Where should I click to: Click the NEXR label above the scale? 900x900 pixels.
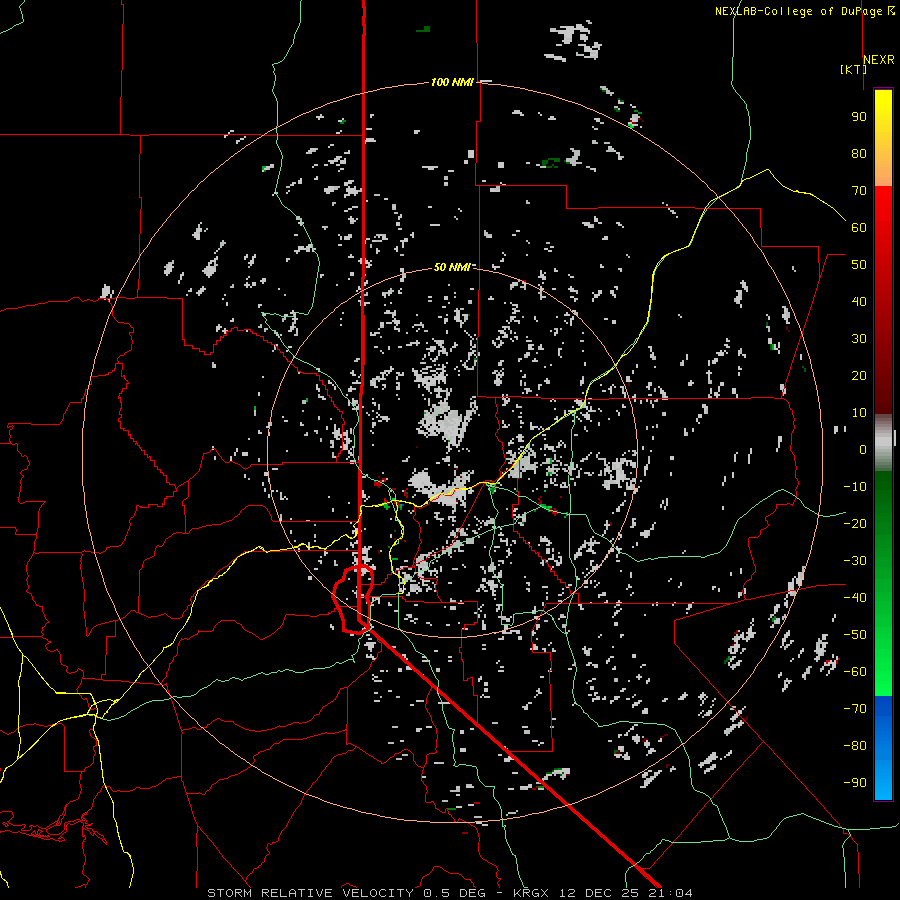878,60
